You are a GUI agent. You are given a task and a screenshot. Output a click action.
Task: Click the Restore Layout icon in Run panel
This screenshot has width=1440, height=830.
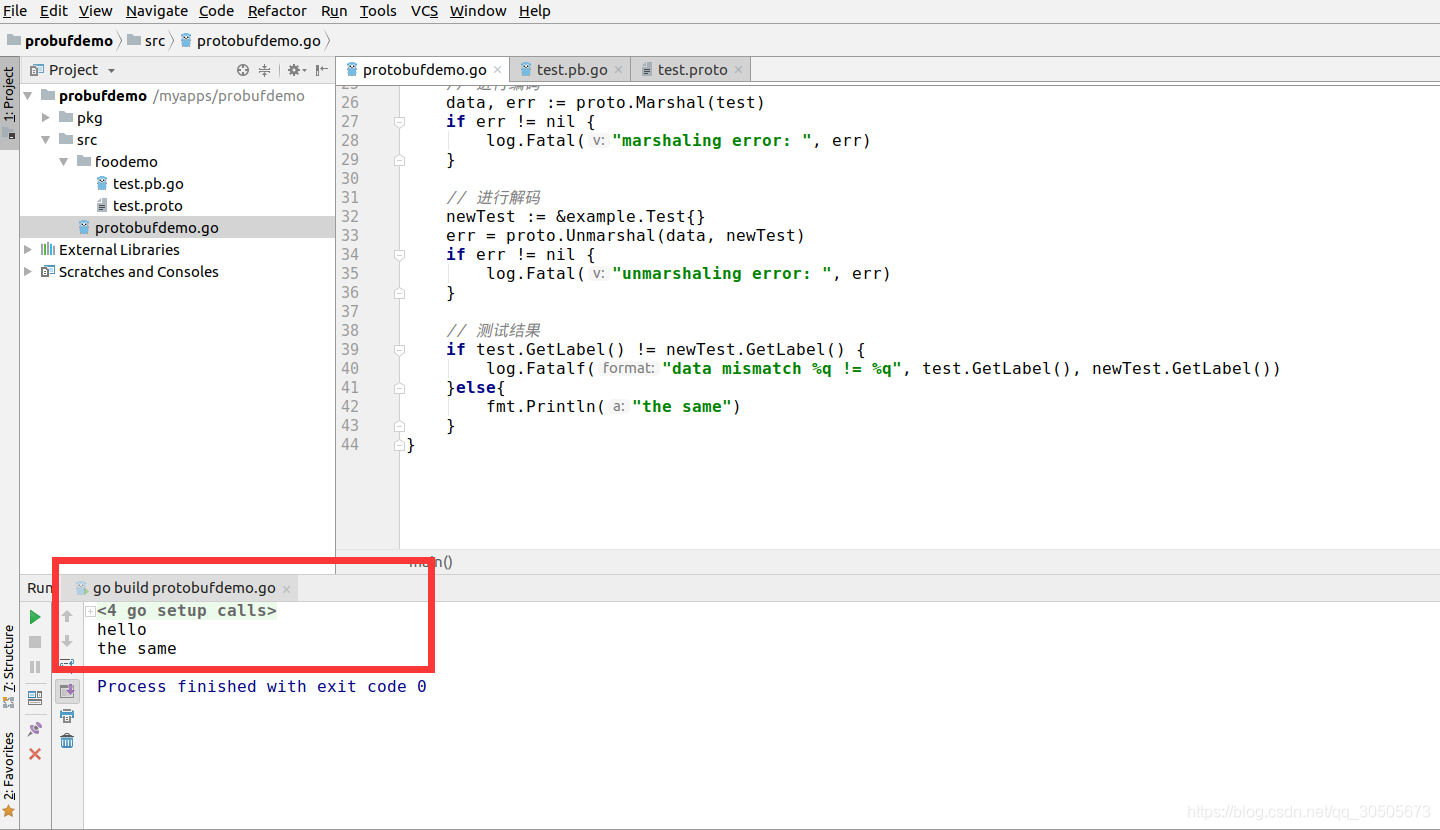pos(35,697)
